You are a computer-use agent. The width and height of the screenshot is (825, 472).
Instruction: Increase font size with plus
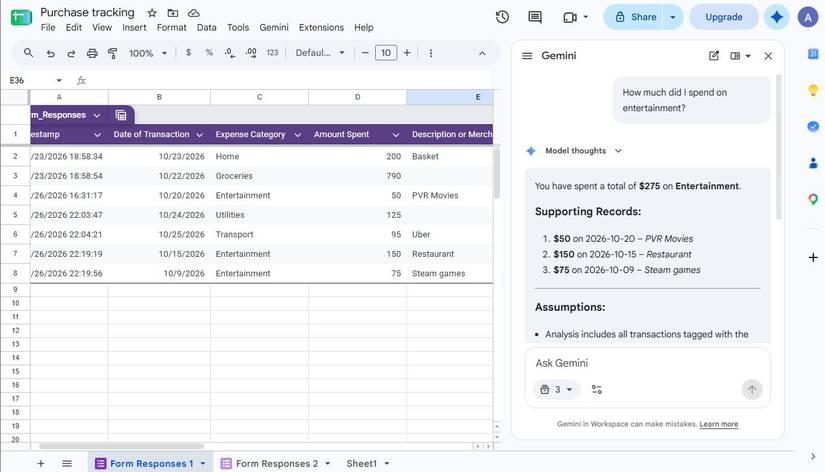[x=407, y=53]
